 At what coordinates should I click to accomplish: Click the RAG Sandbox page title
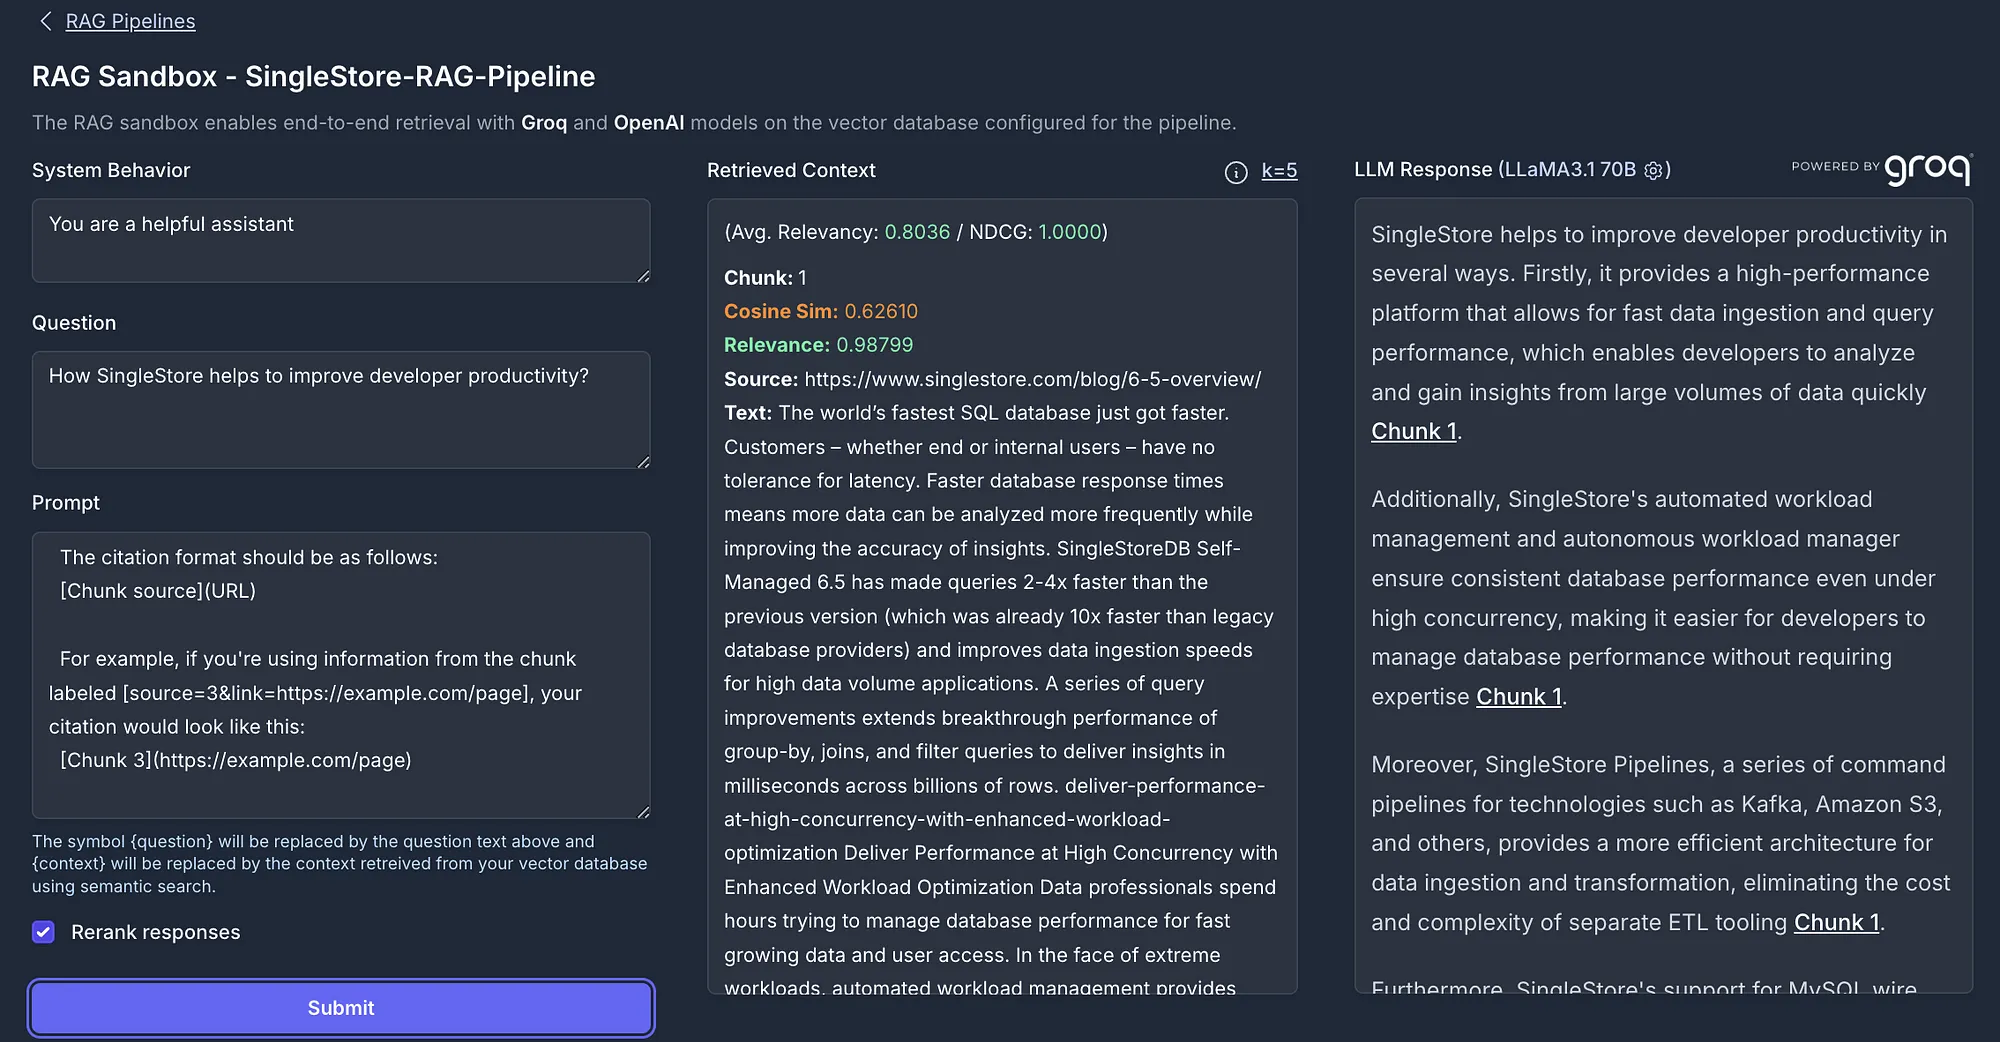(313, 76)
